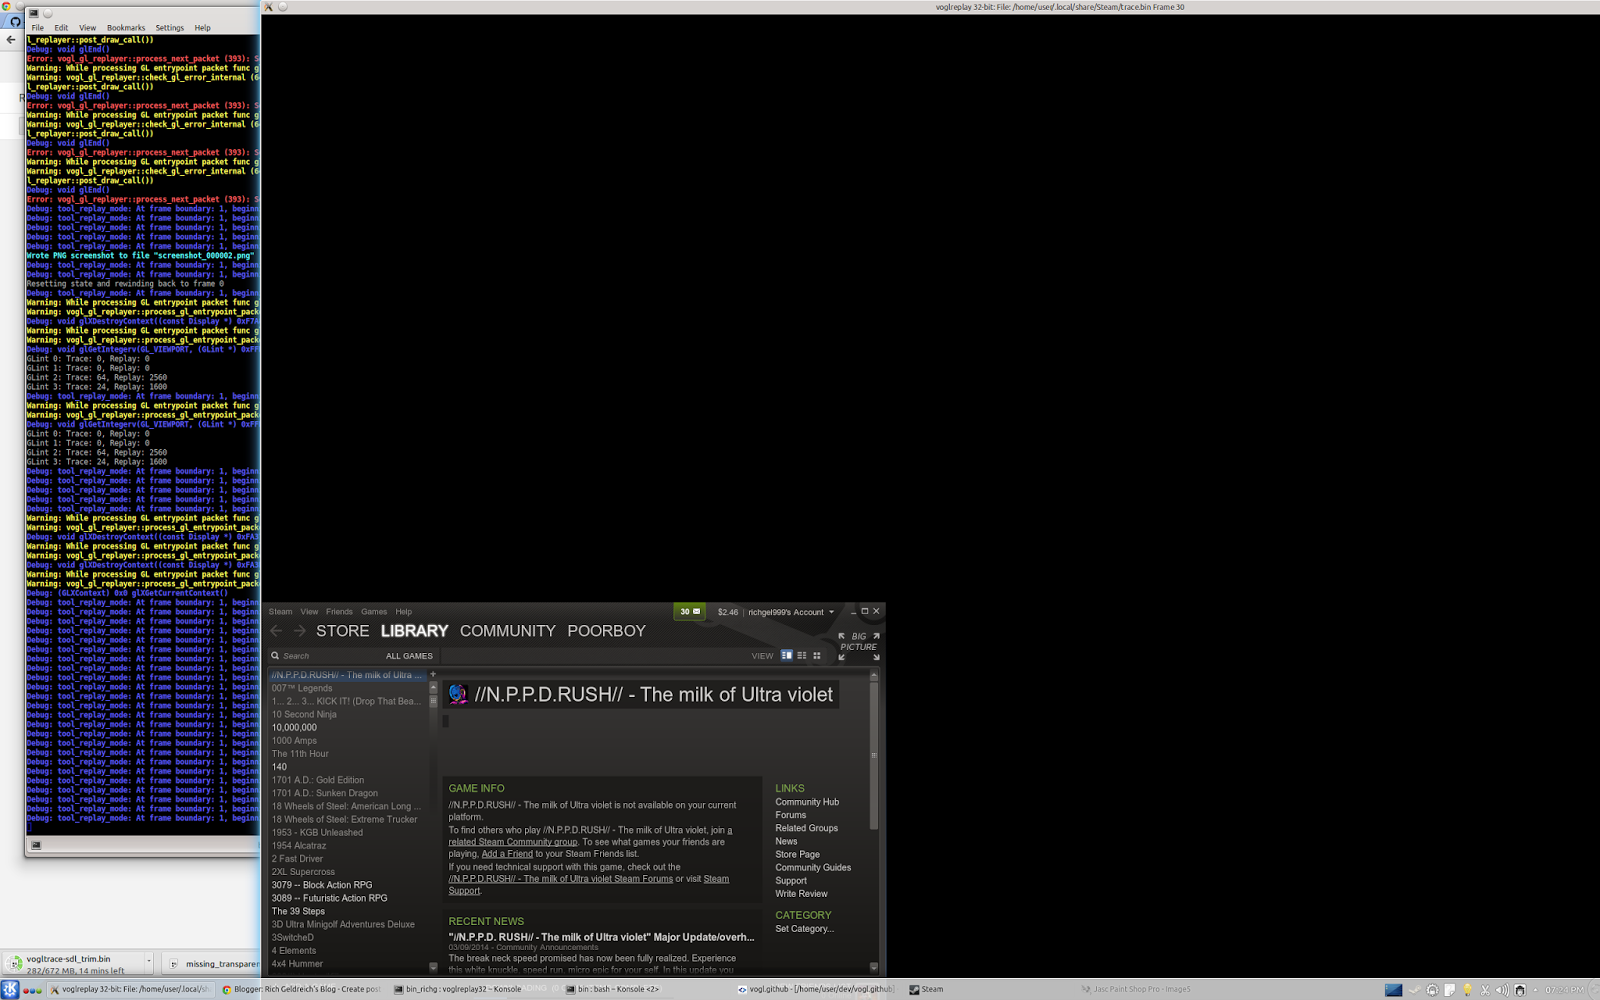The height and width of the screenshot is (1000, 1600).
Task: Click the Add a Friend link
Action: click(507, 854)
